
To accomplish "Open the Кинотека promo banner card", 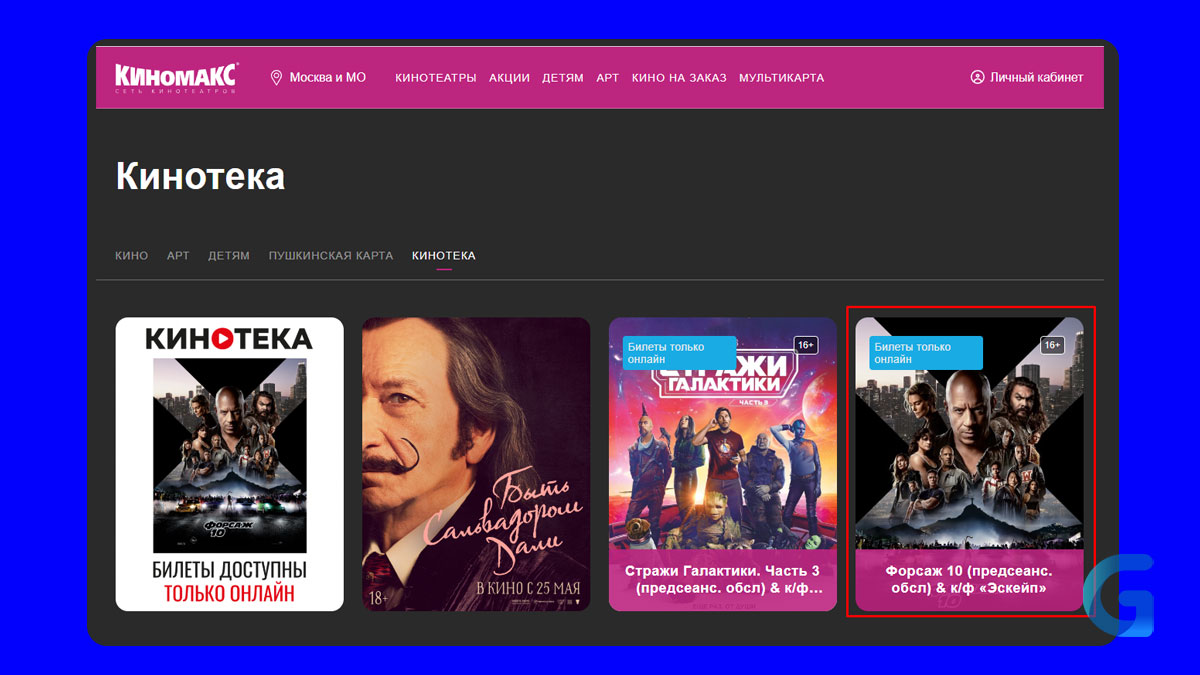I will coord(230,464).
